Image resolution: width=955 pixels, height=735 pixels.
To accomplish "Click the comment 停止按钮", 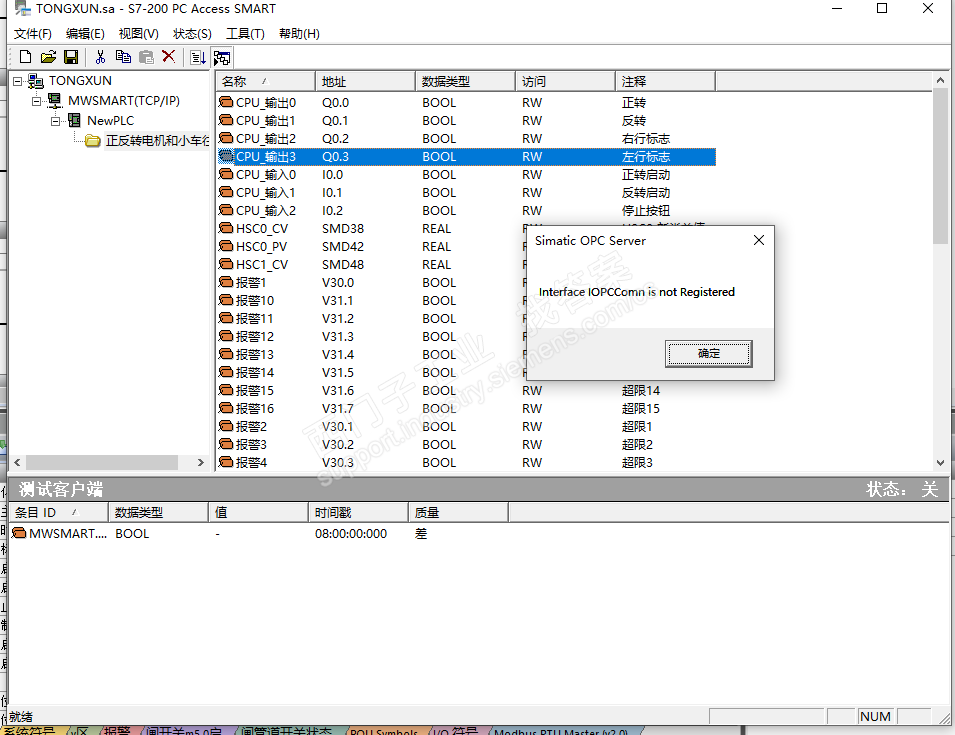I will coord(646,210).
